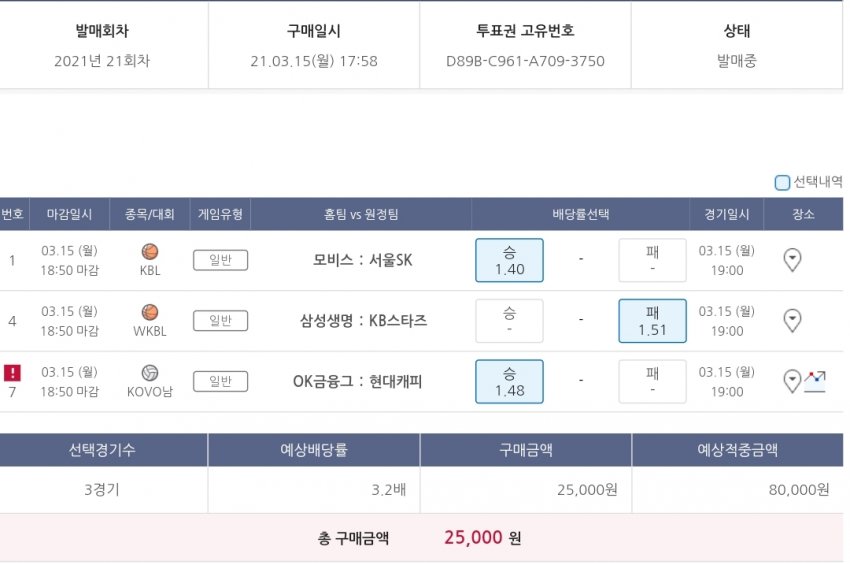Click 일반 game type badge in WKBL row
The width and height of the screenshot is (850, 564).
(220, 321)
